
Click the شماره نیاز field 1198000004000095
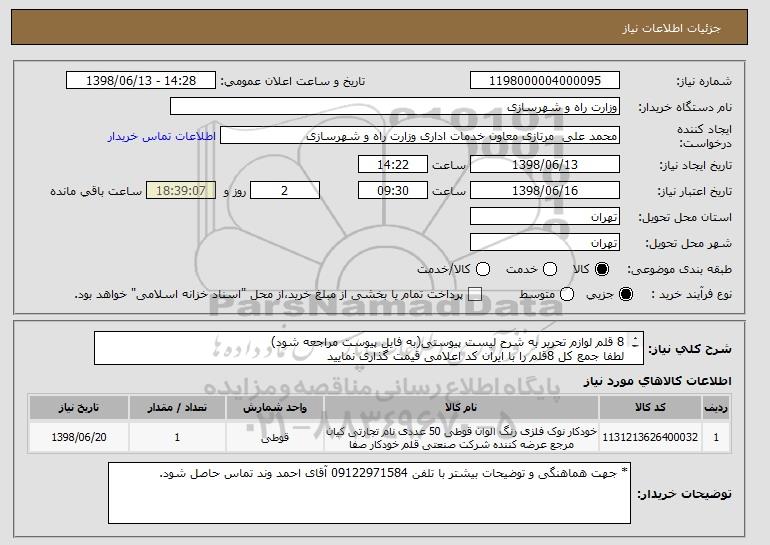[x=545, y=81]
